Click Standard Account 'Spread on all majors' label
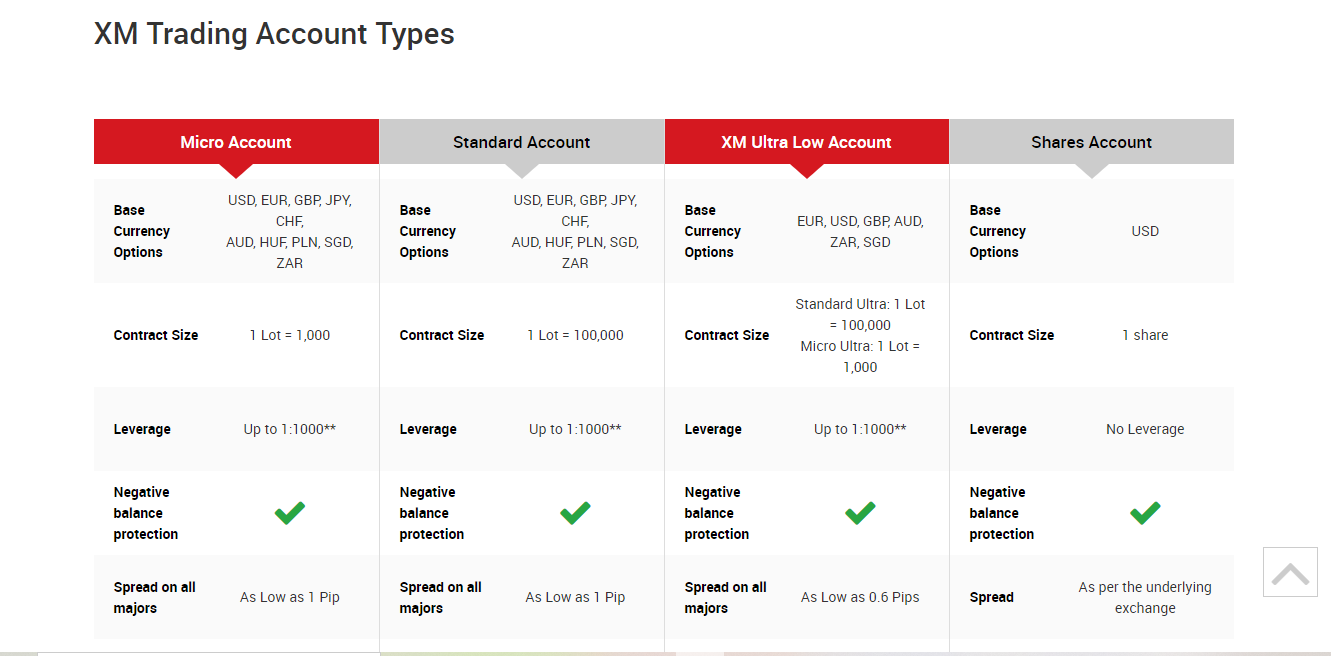Screen dimensions: 1331x656 [441, 597]
